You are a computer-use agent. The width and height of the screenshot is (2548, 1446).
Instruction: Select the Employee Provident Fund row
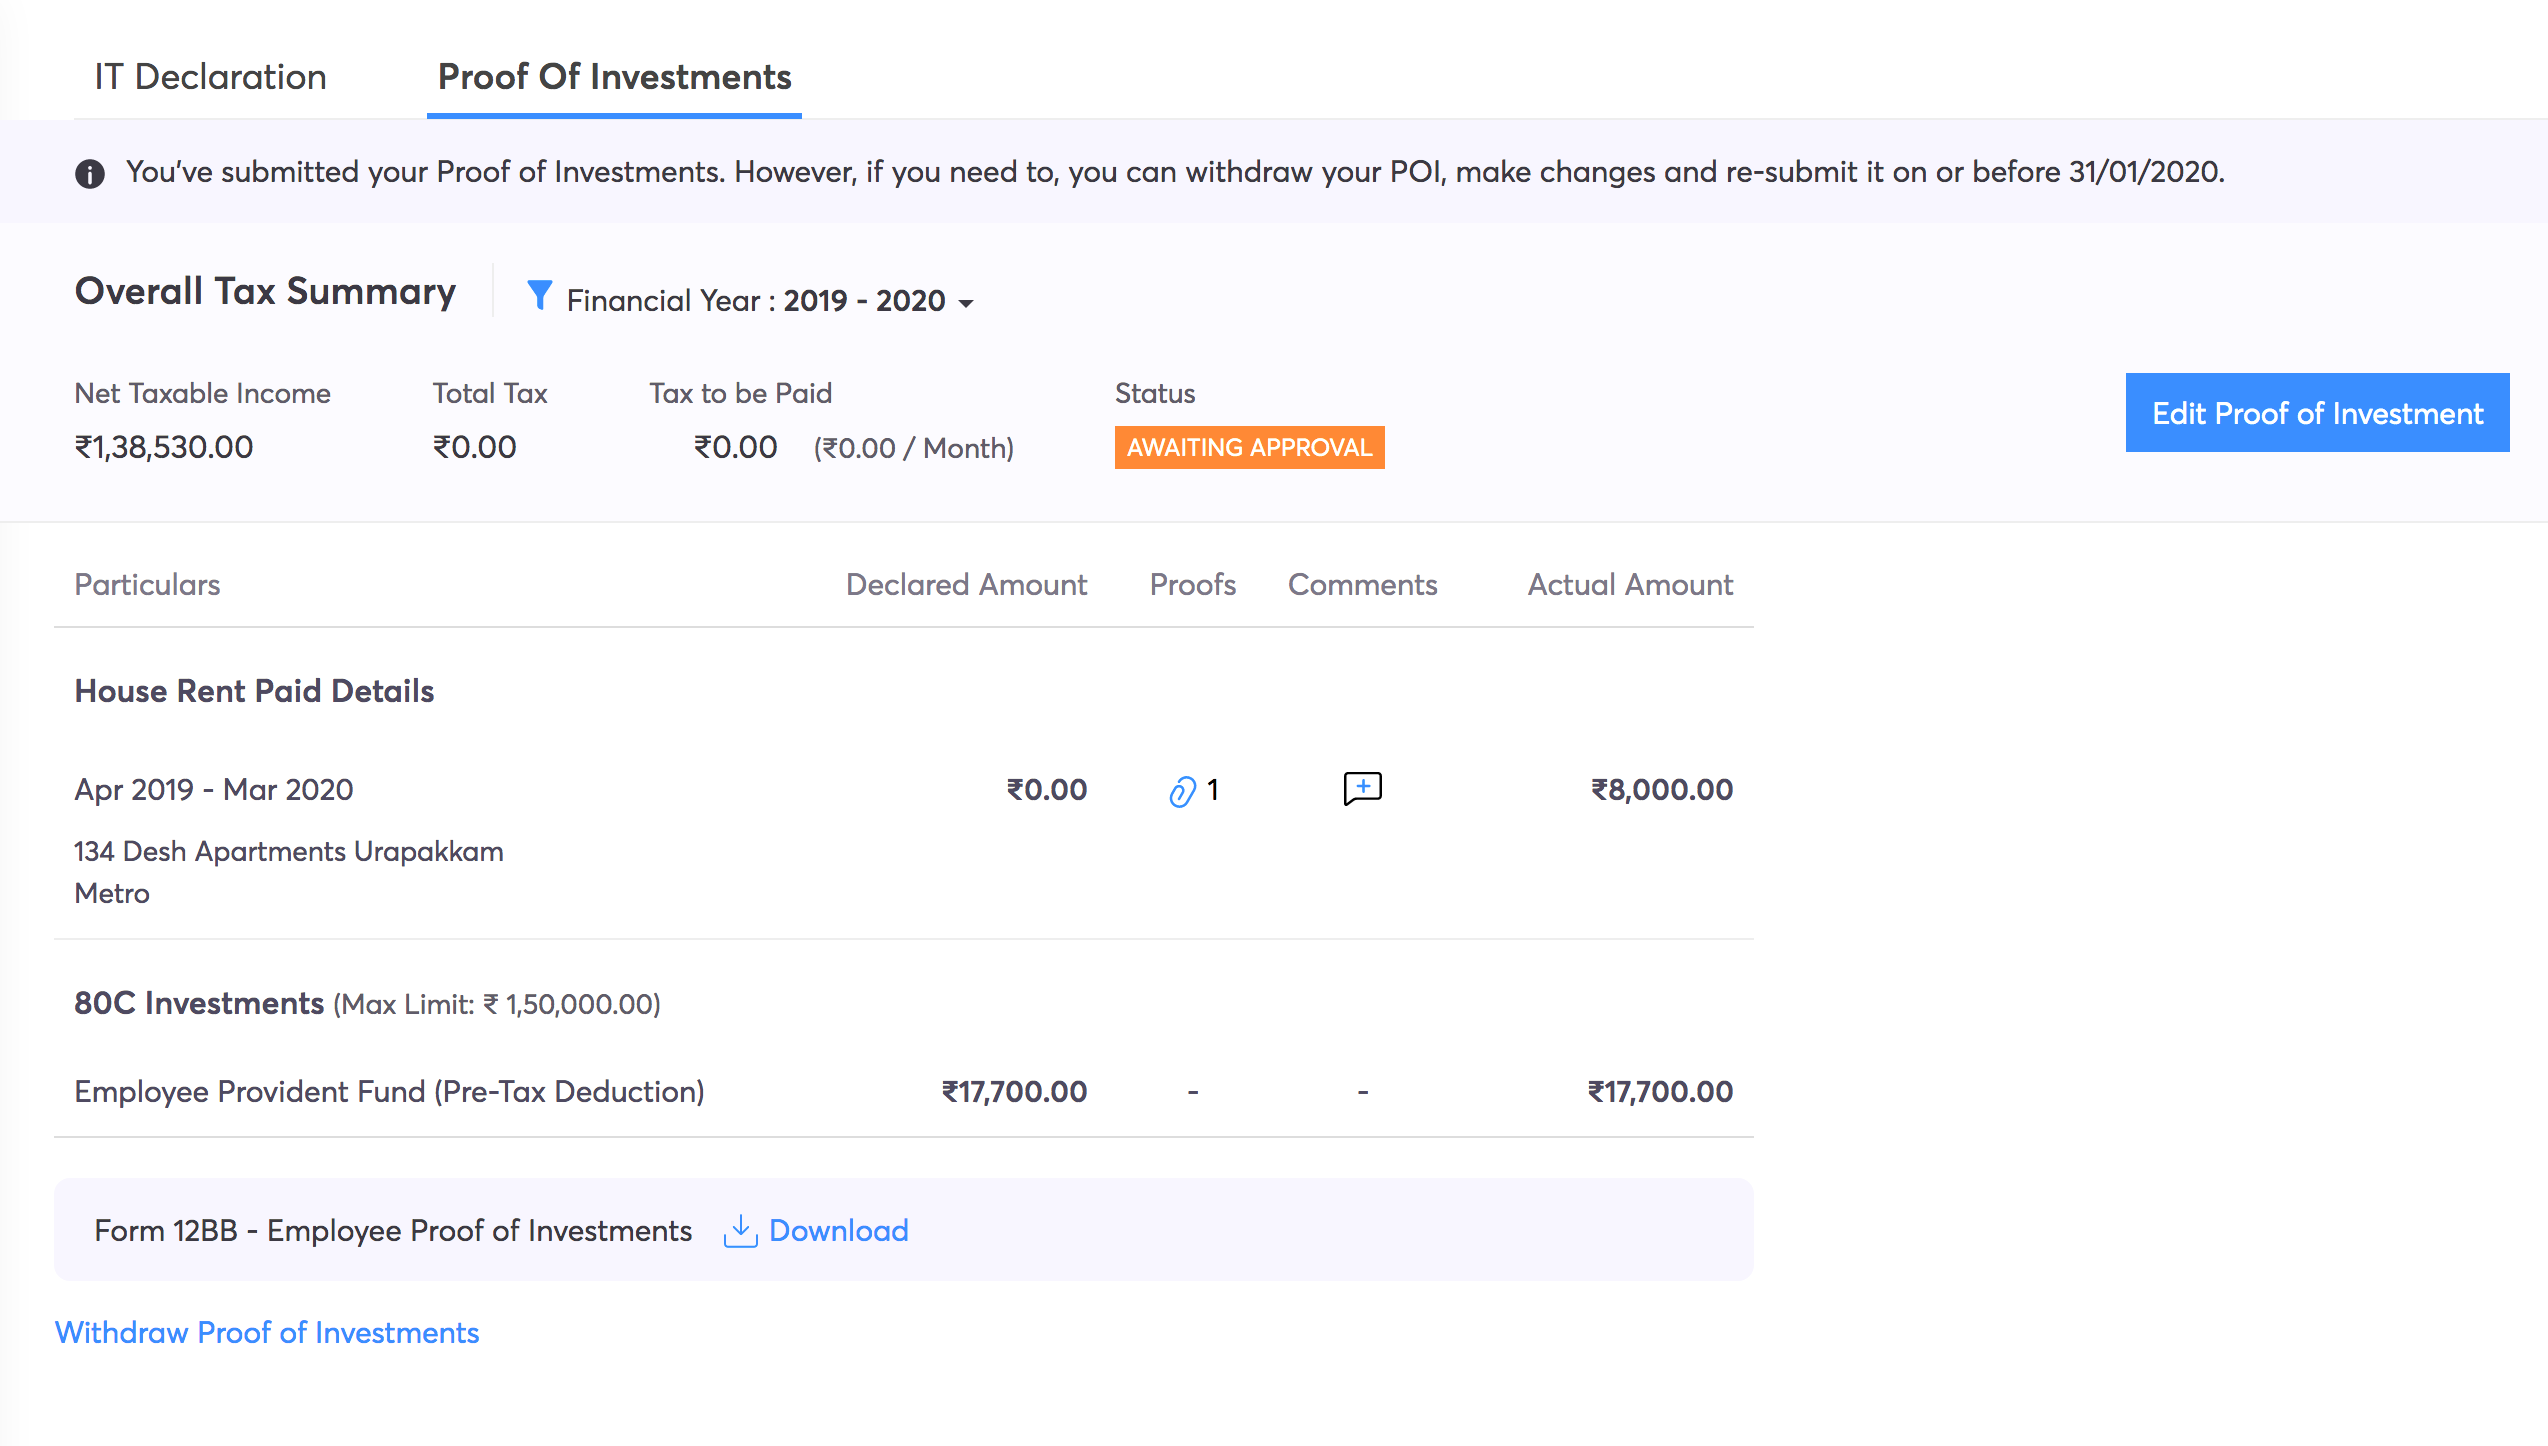(389, 1091)
